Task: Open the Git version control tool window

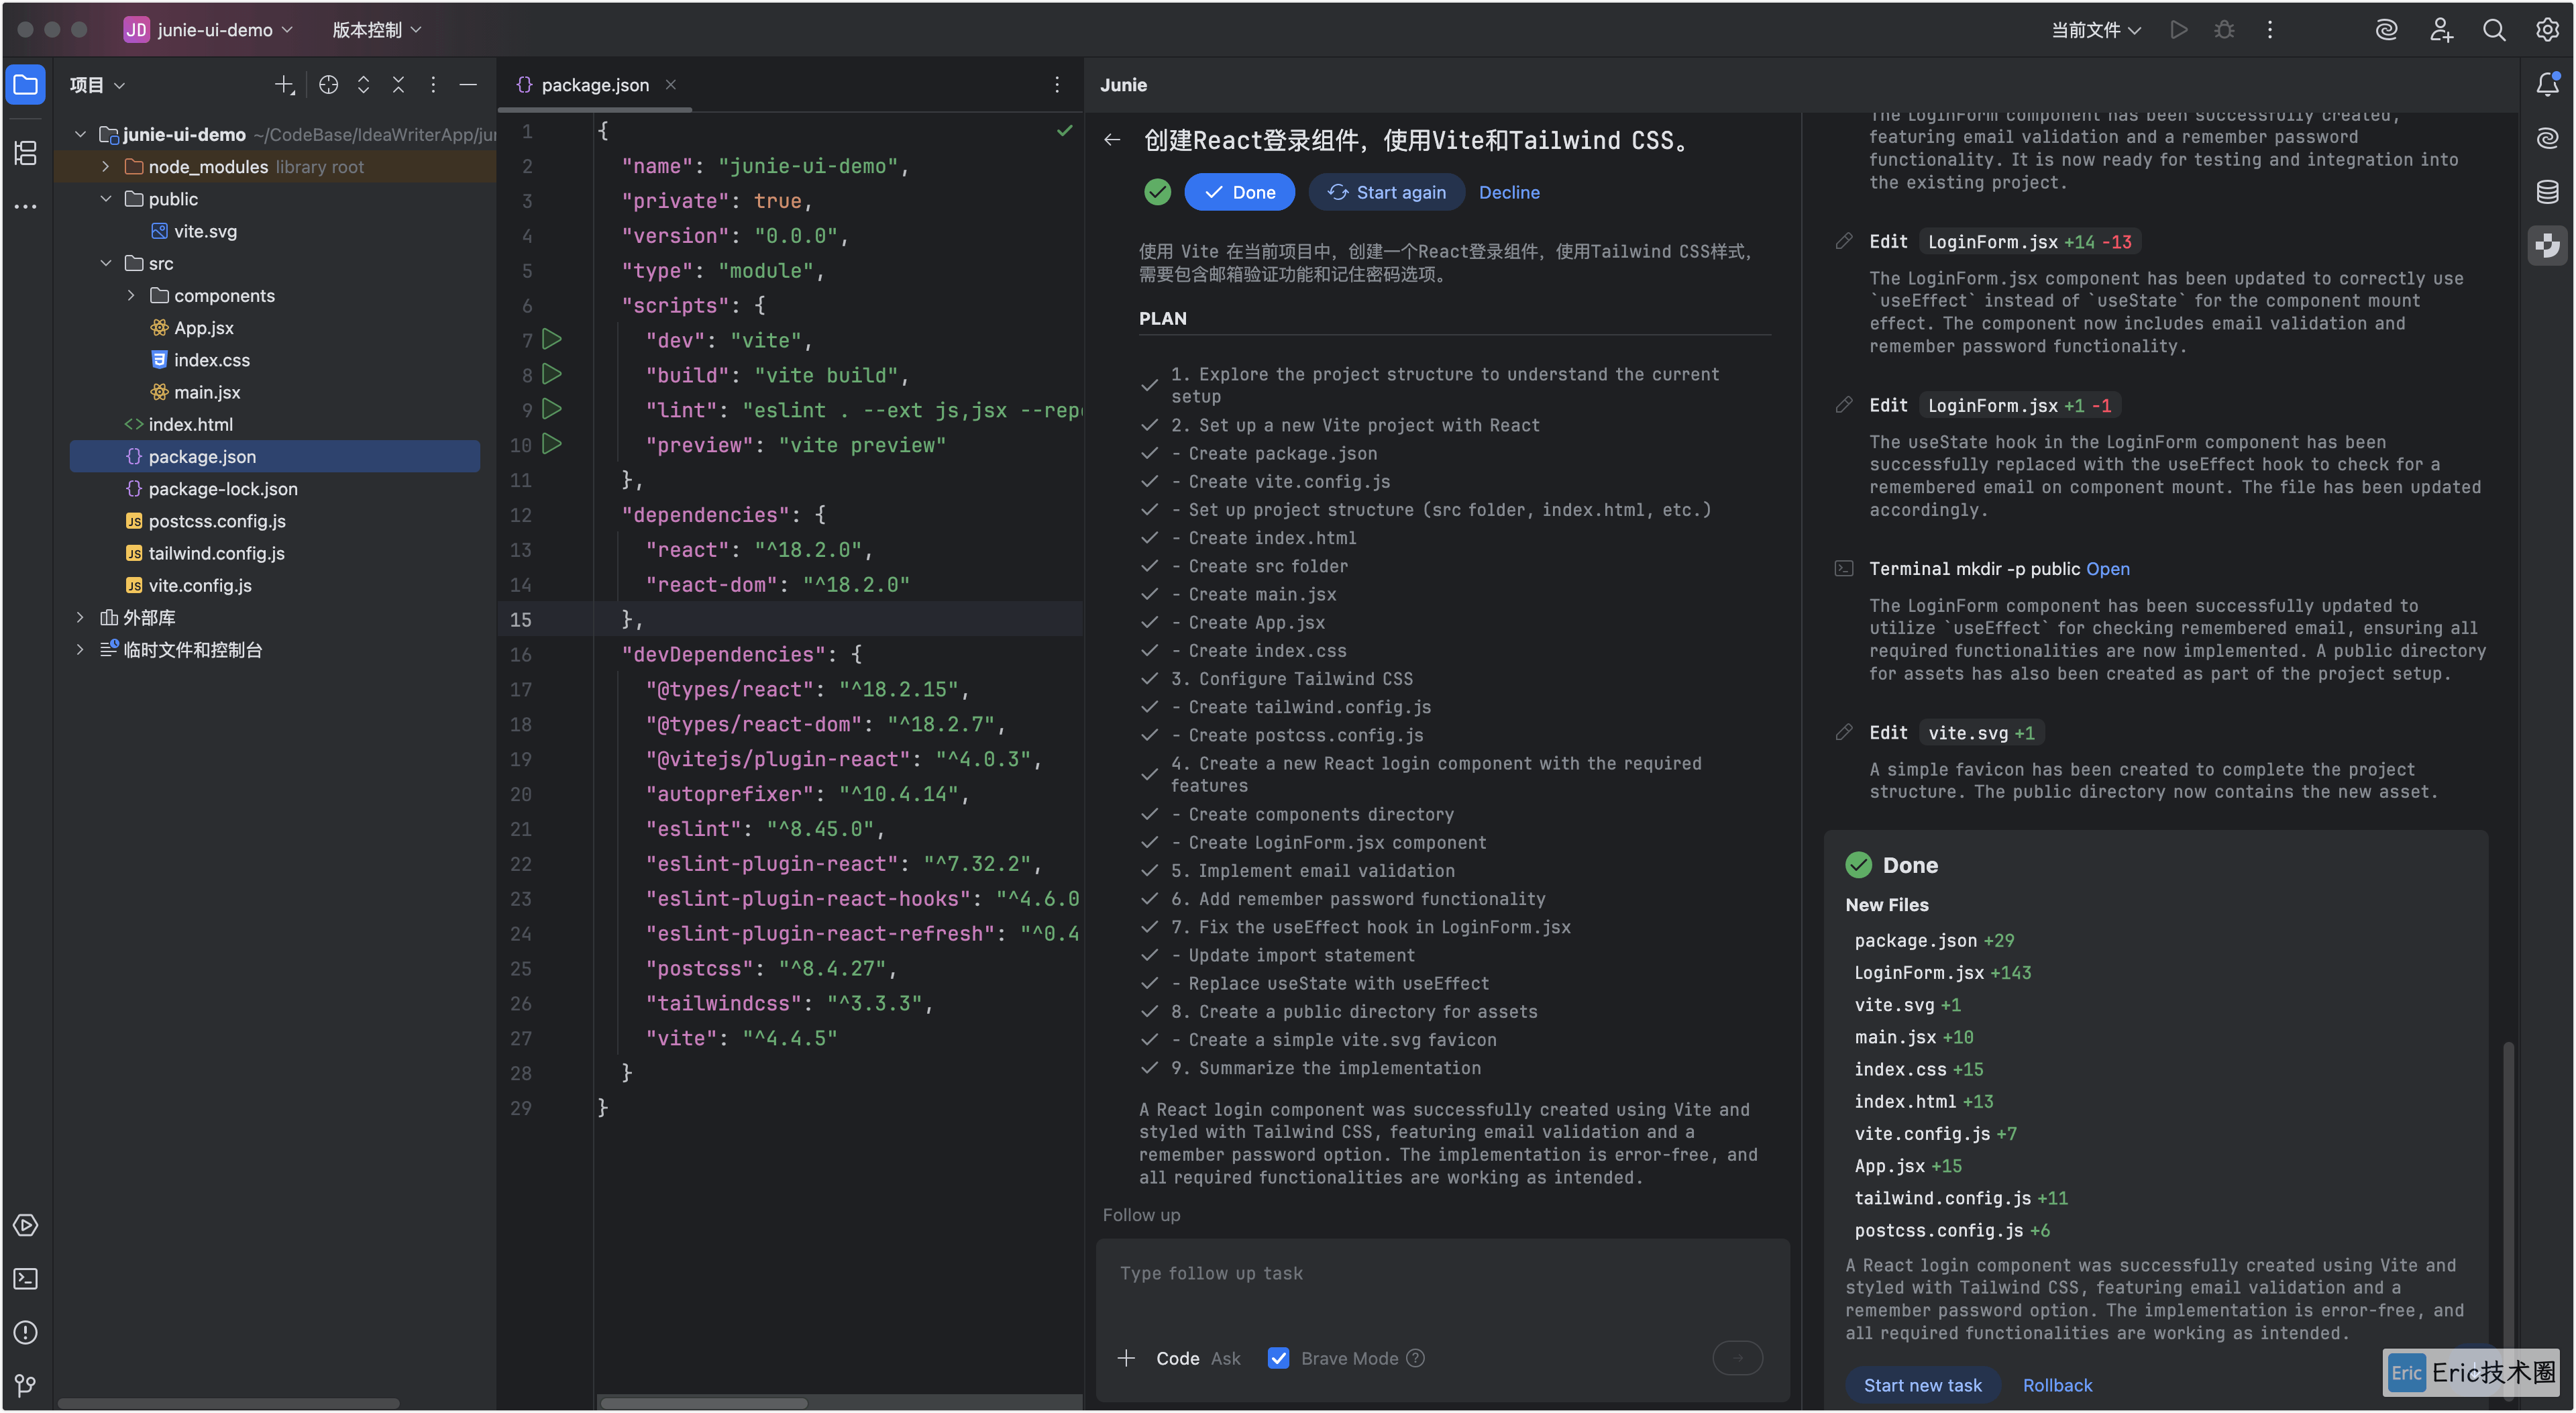Action: pos(26,1386)
